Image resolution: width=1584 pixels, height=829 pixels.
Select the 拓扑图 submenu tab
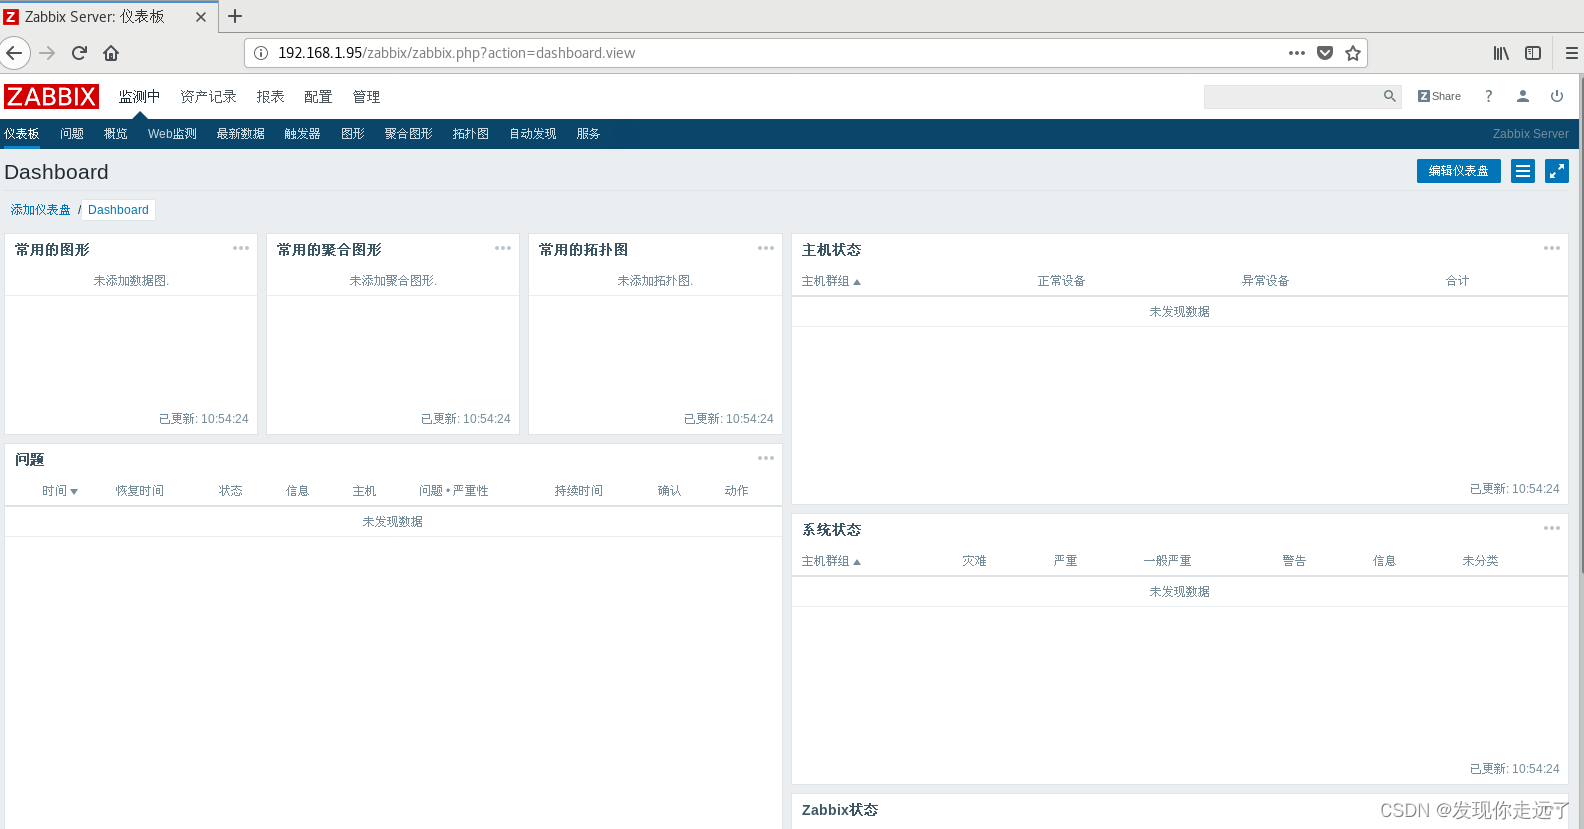pos(470,134)
